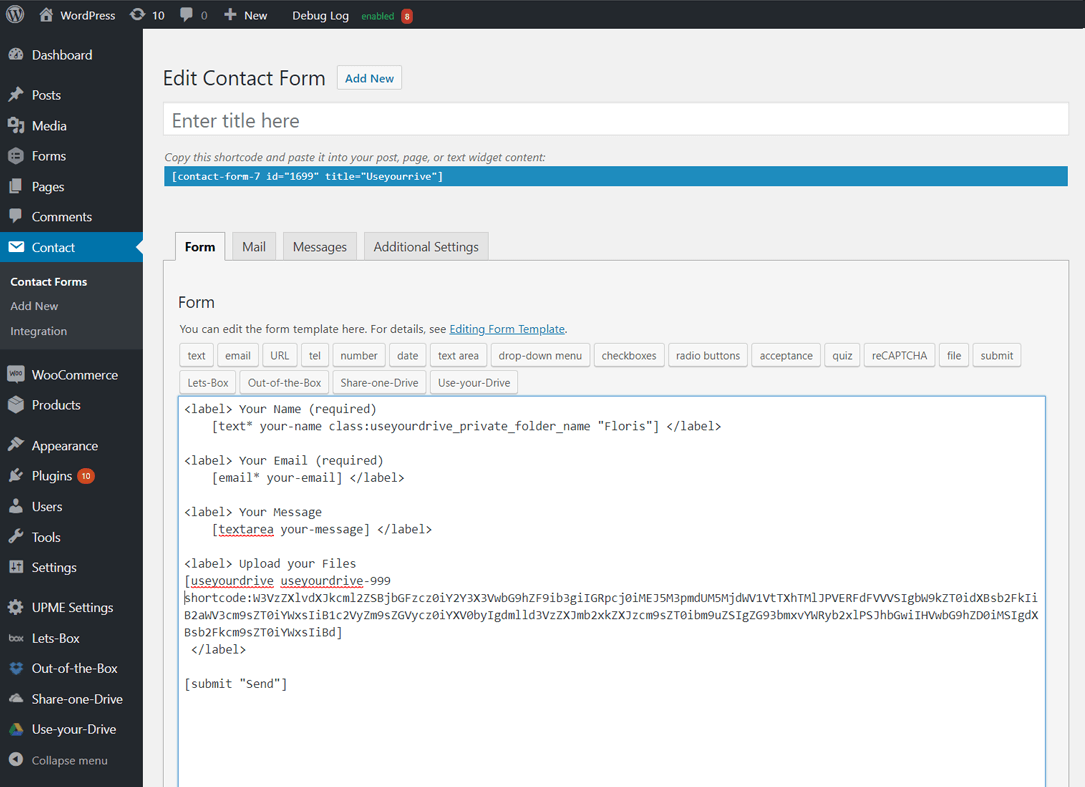Open the Messages tab

pyautogui.click(x=320, y=246)
